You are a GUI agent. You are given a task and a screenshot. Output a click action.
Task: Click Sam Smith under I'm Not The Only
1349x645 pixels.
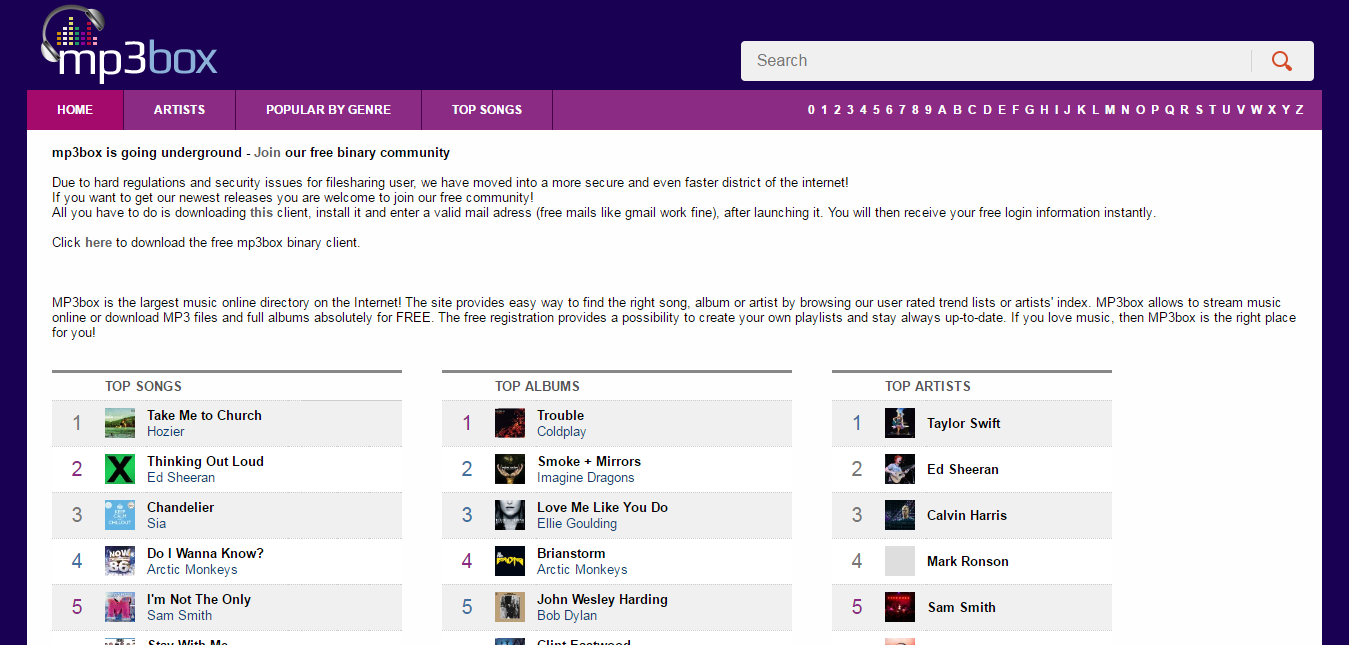pos(180,616)
